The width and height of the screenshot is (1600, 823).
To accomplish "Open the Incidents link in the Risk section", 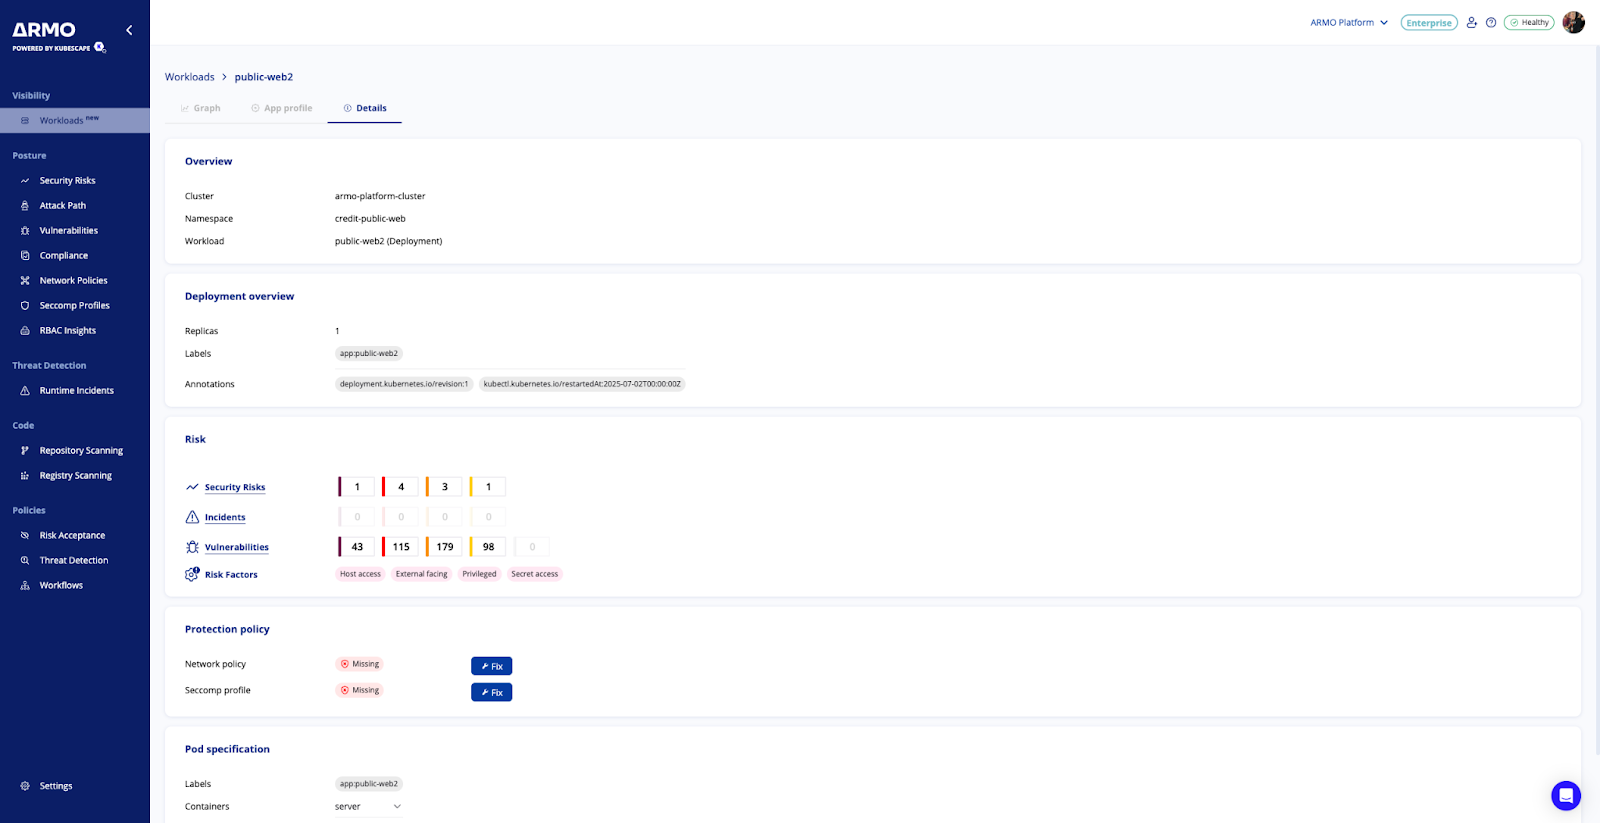I will coord(225,517).
